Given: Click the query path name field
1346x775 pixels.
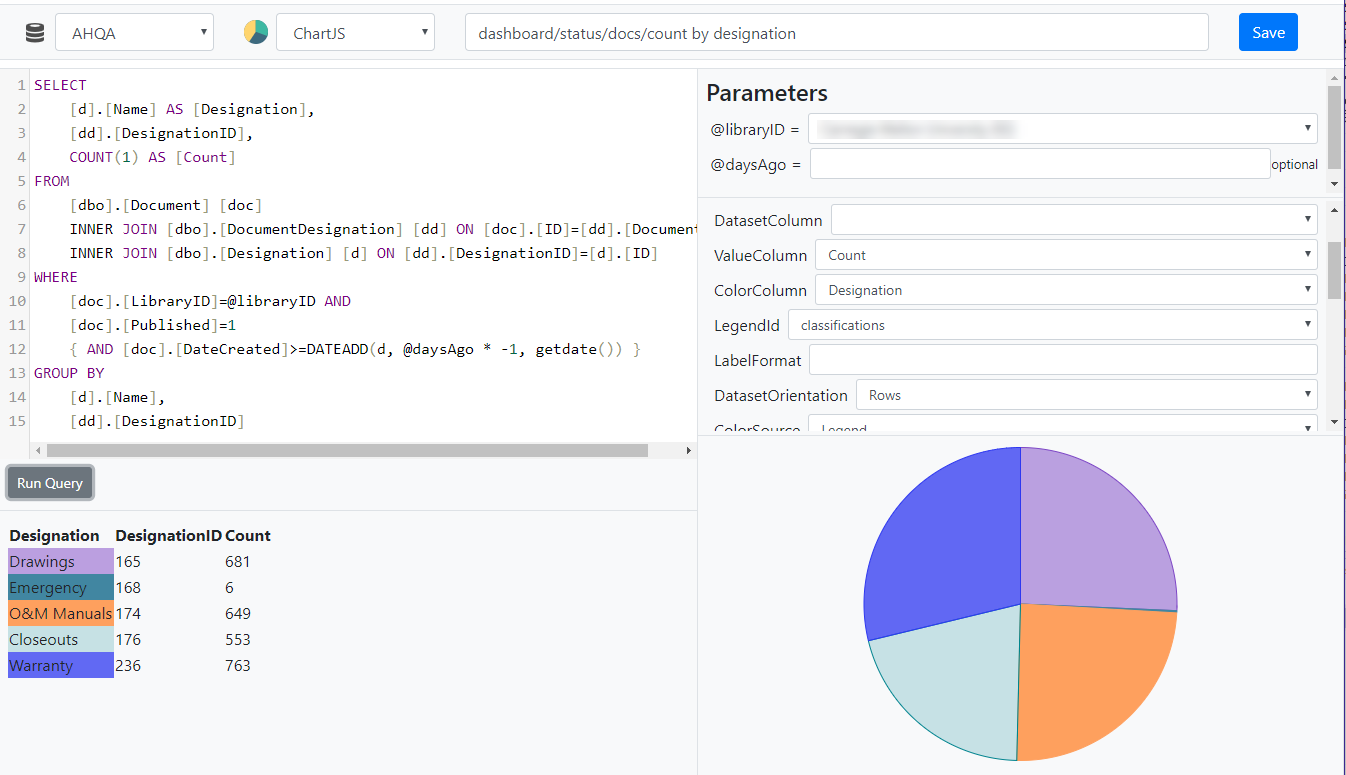Looking at the screenshot, I should [x=836, y=33].
